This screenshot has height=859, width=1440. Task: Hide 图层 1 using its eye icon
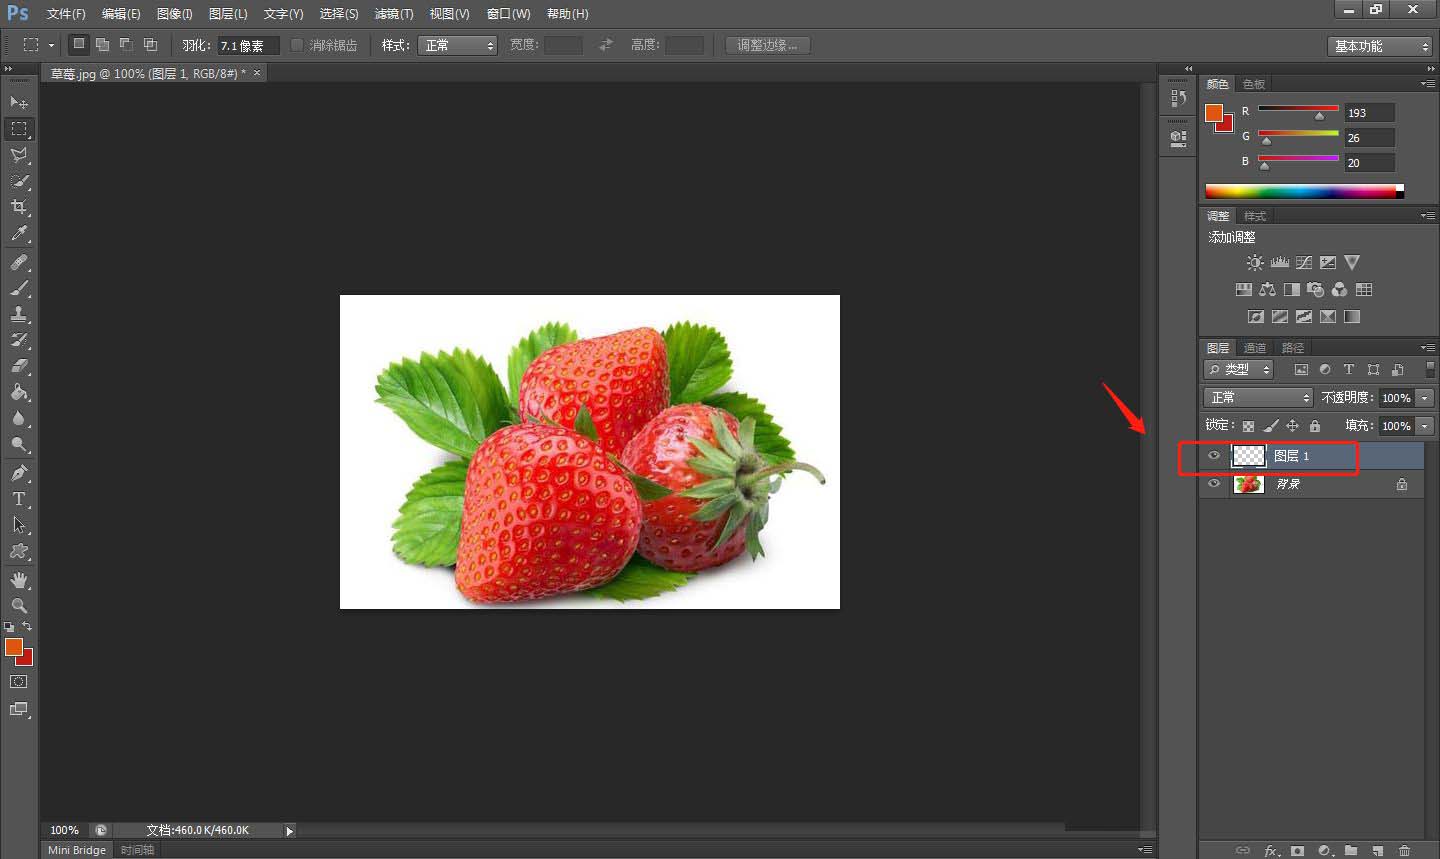[1214, 456]
